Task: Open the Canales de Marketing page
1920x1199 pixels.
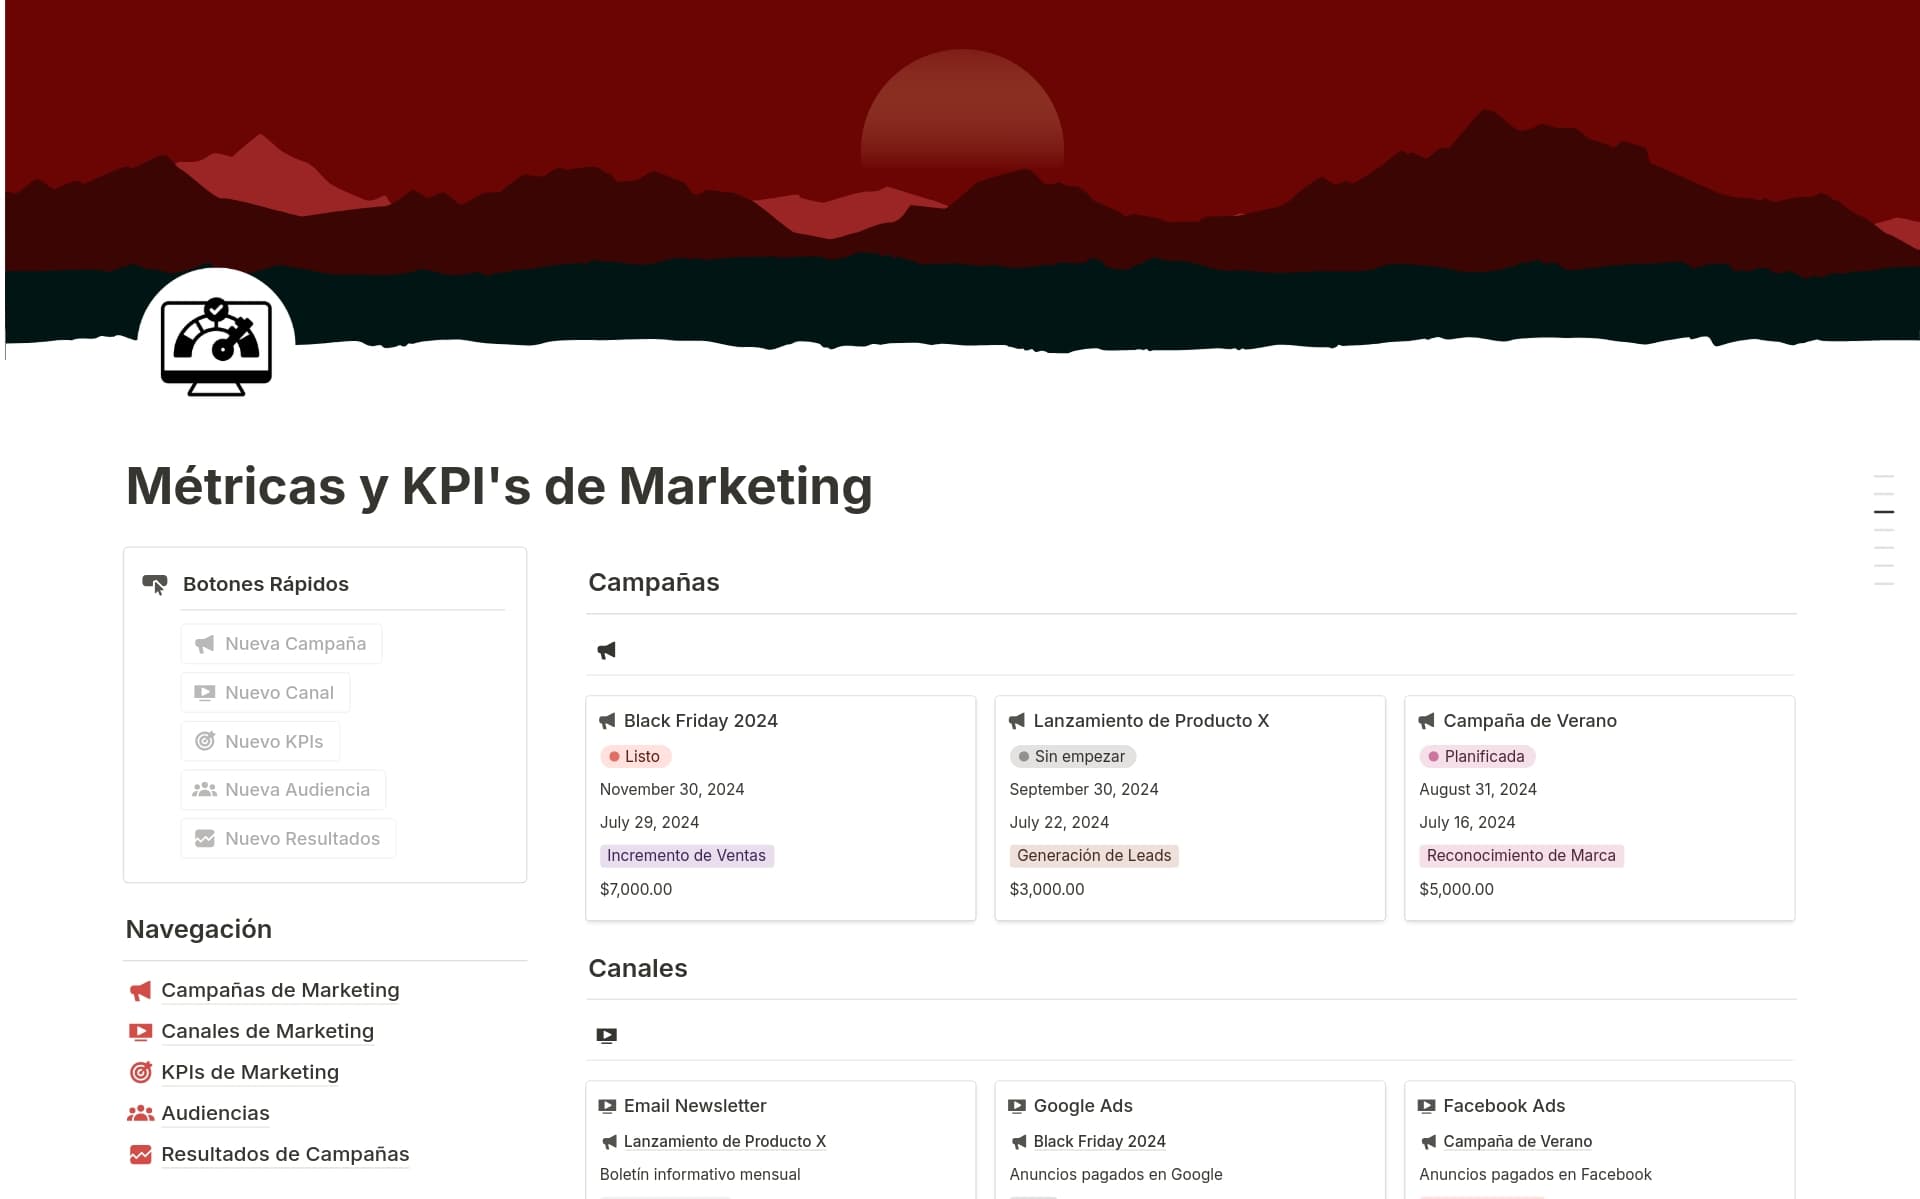Action: point(267,1031)
